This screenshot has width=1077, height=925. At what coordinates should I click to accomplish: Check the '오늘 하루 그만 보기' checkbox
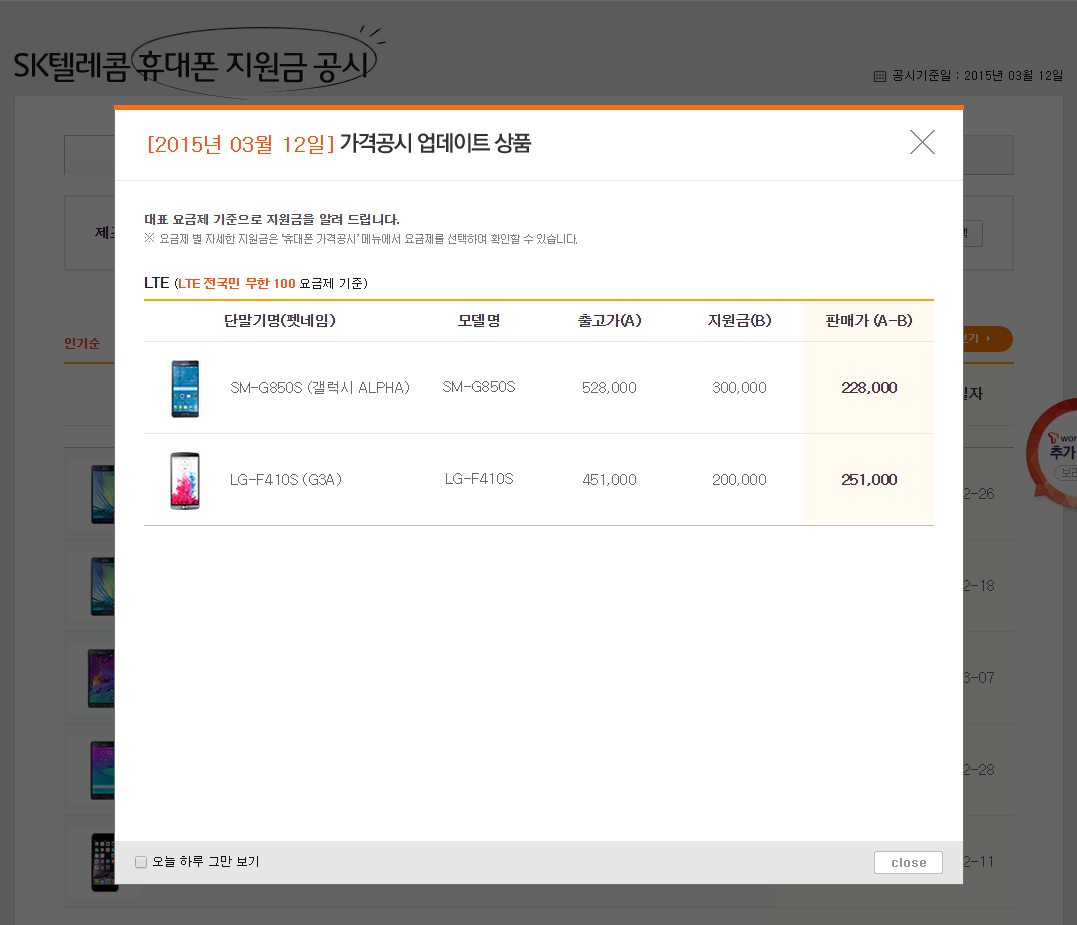point(141,862)
